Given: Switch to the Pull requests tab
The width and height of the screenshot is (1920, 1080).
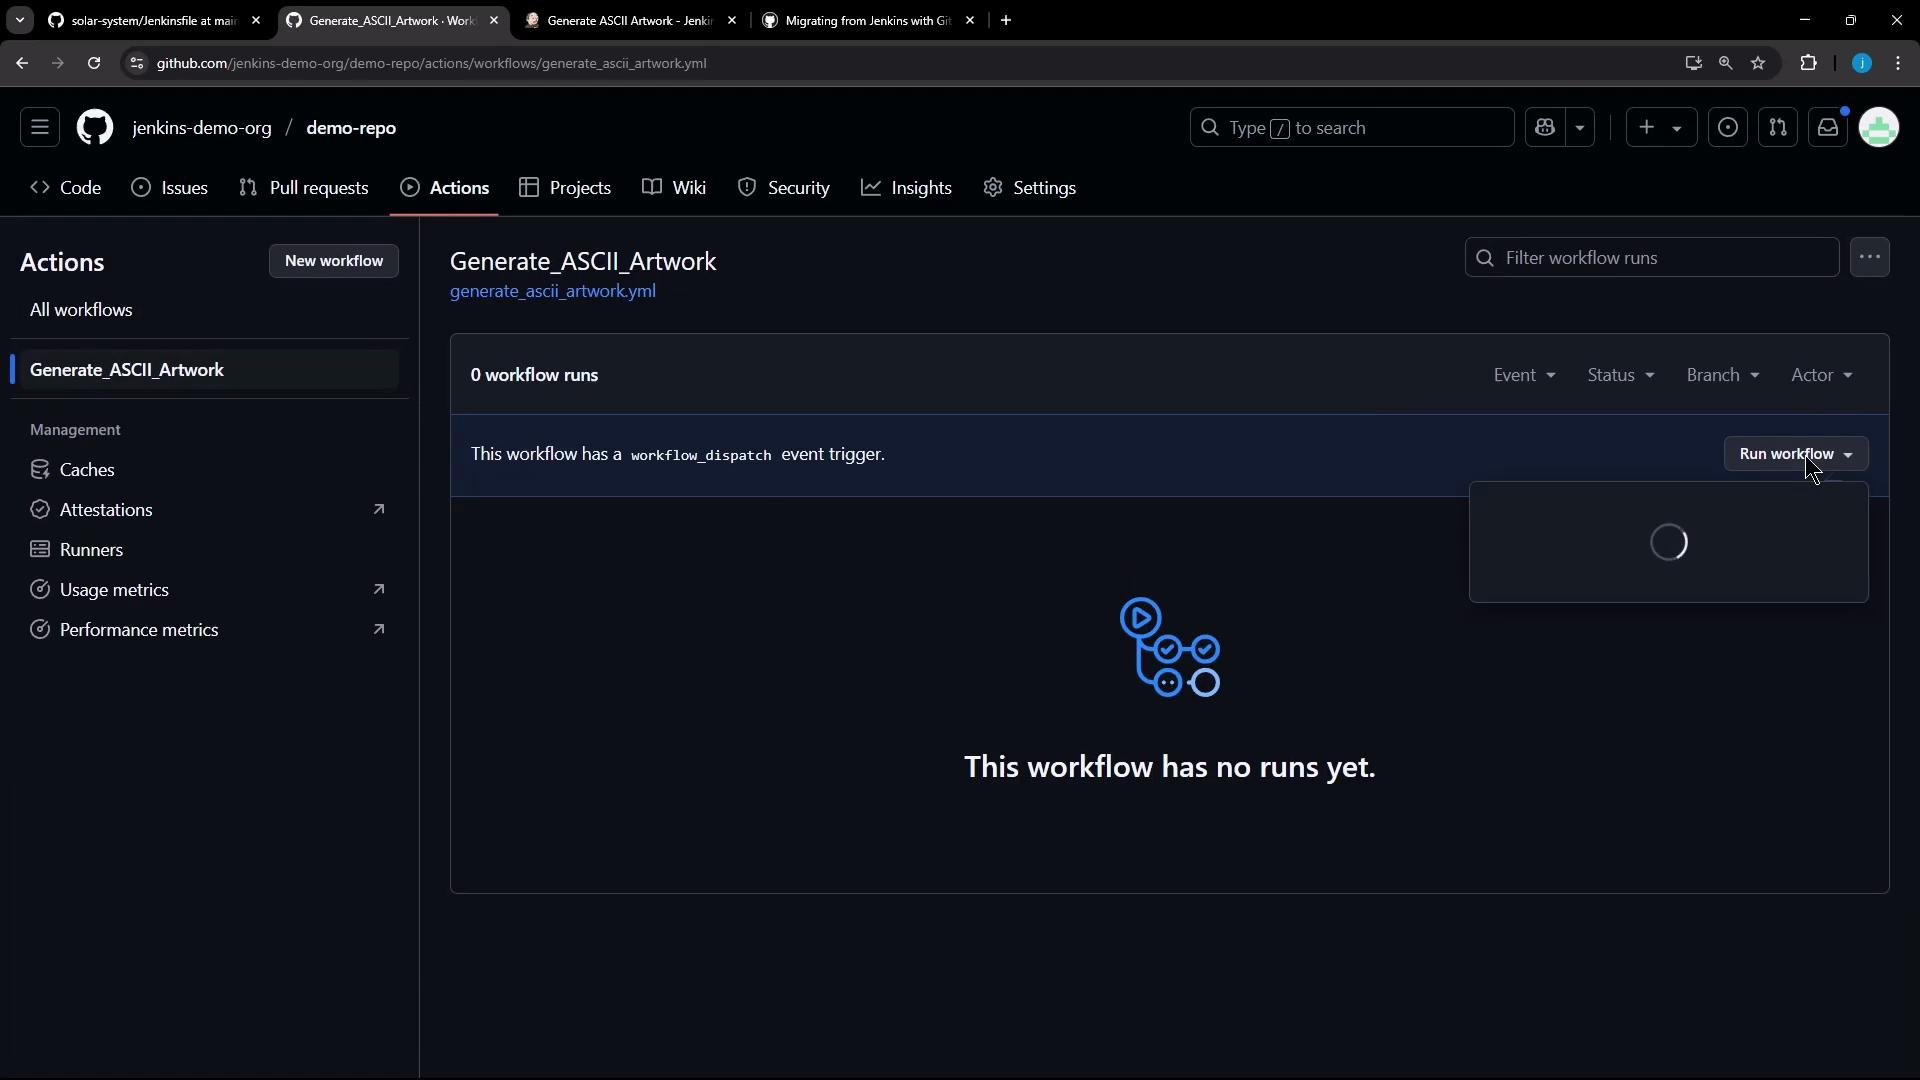Looking at the screenshot, I should [x=304, y=188].
